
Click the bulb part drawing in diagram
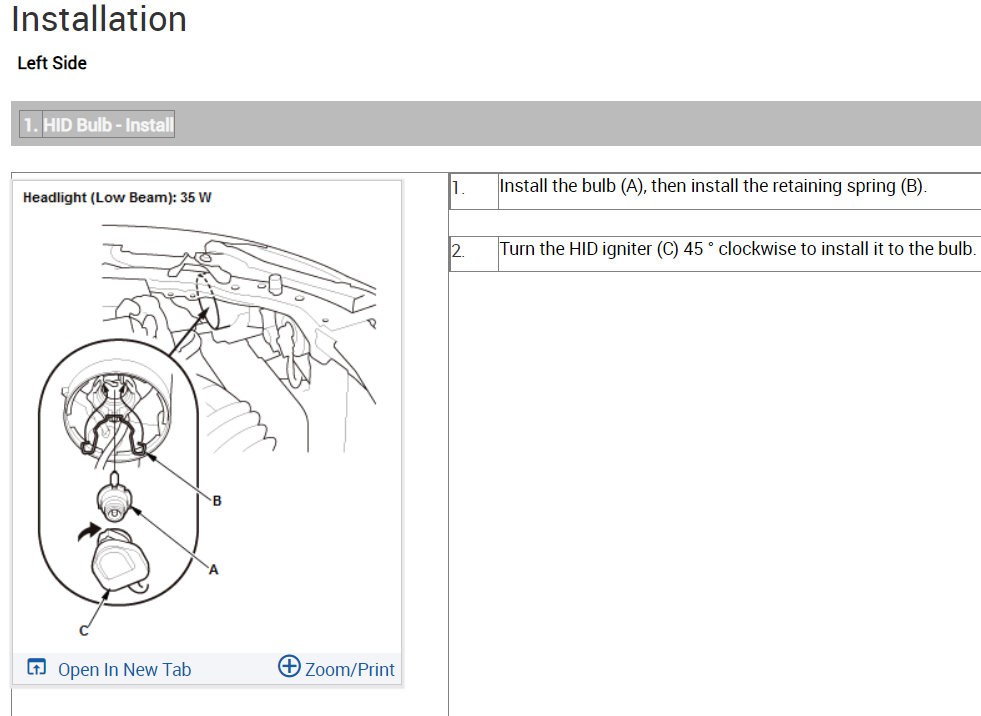point(114,498)
